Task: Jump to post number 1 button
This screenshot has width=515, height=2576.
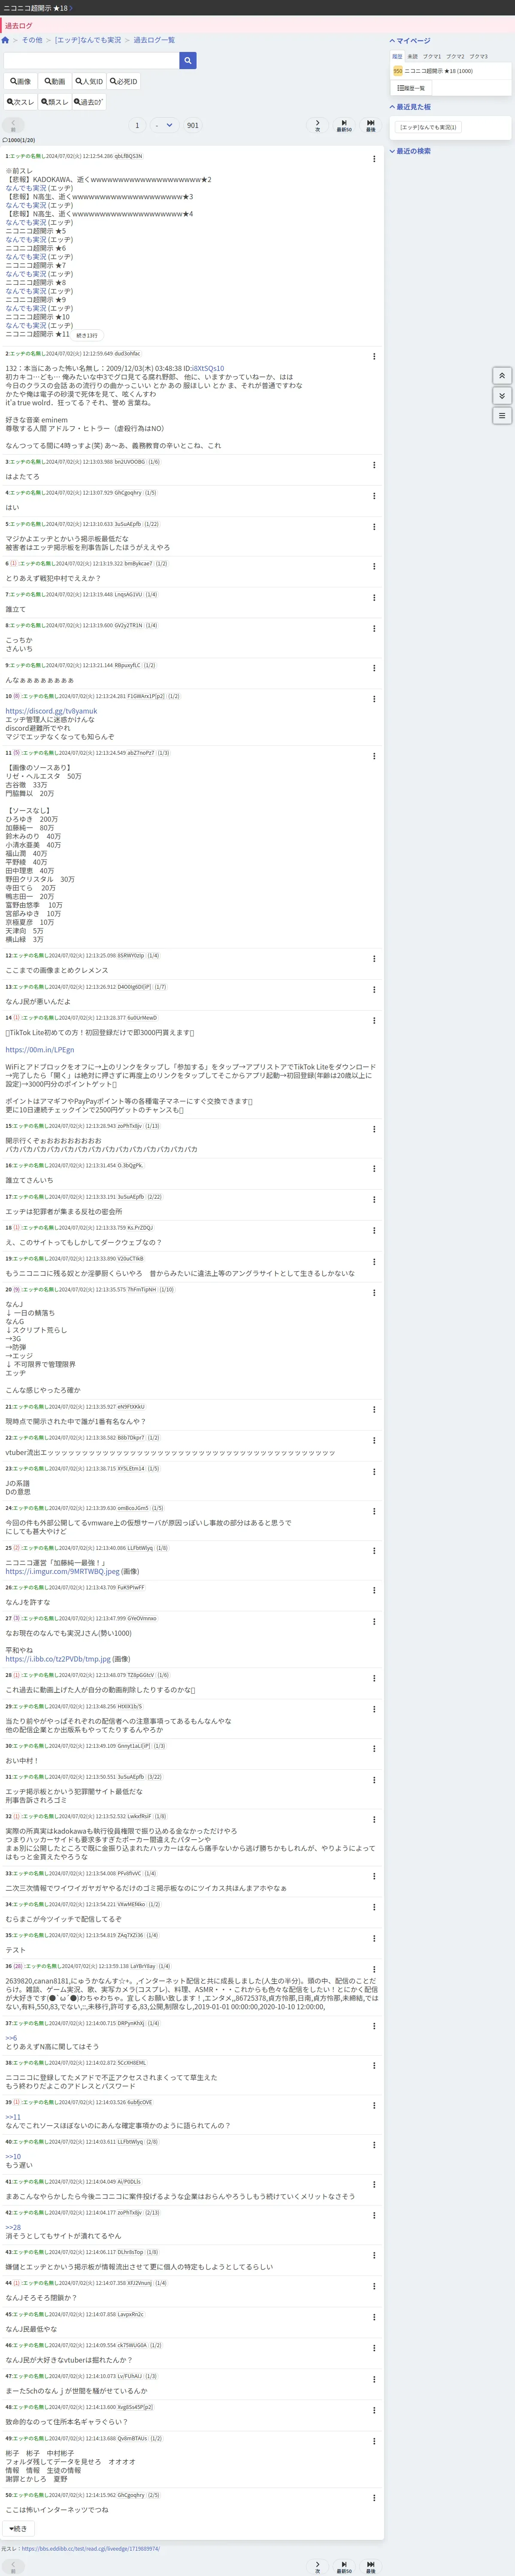Action: click(x=137, y=126)
